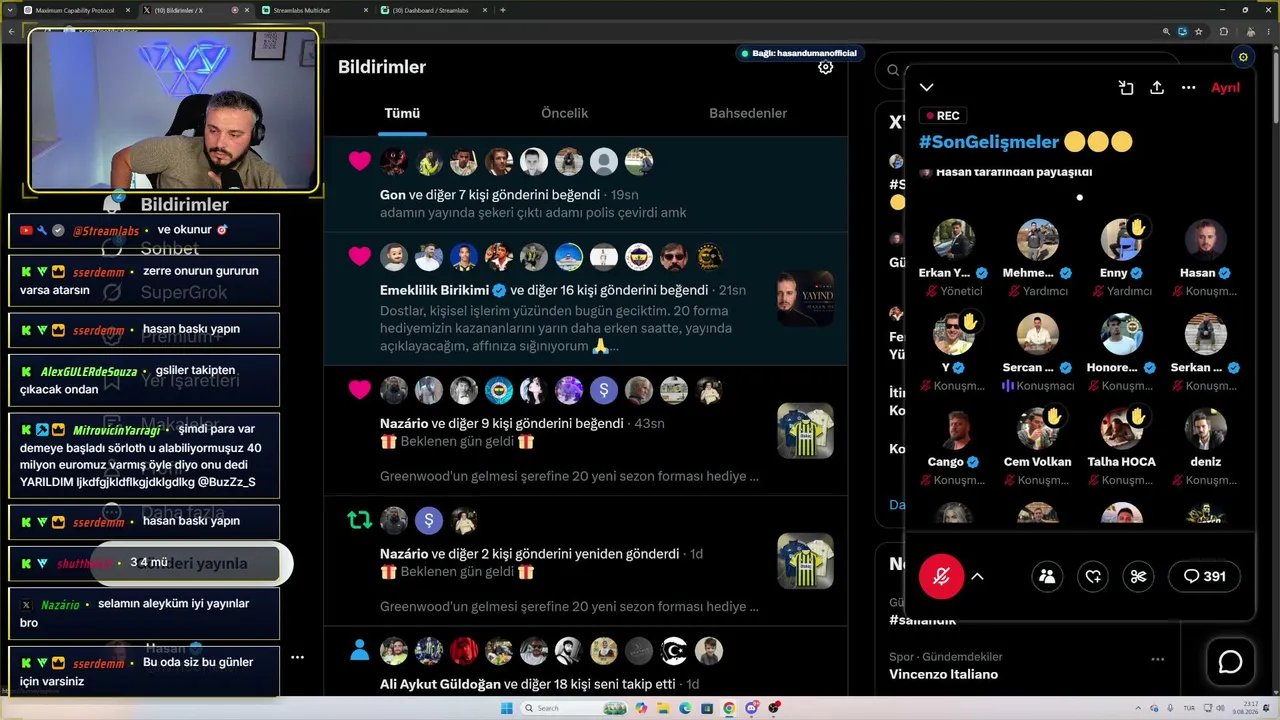Viewport: 1280px width, 720px height.
Task: Open Cem Volkan speaker avatar in Space
Action: (x=1038, y=429)
